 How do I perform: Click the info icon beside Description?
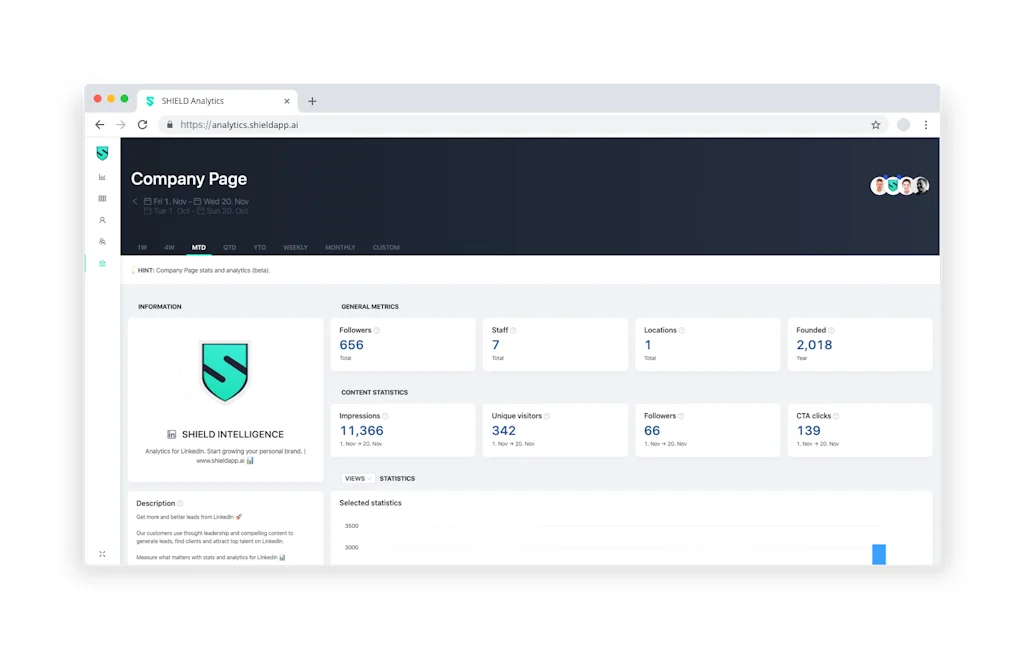181,503
